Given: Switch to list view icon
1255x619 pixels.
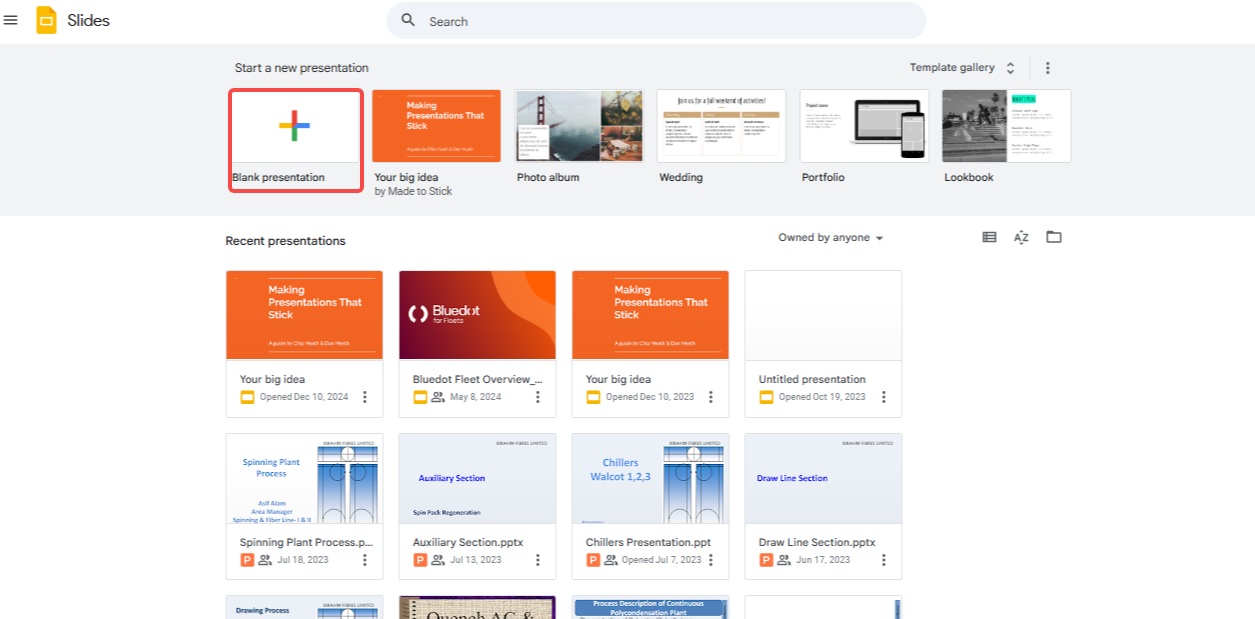Looking at the screenshot, I should pos(989,237).
